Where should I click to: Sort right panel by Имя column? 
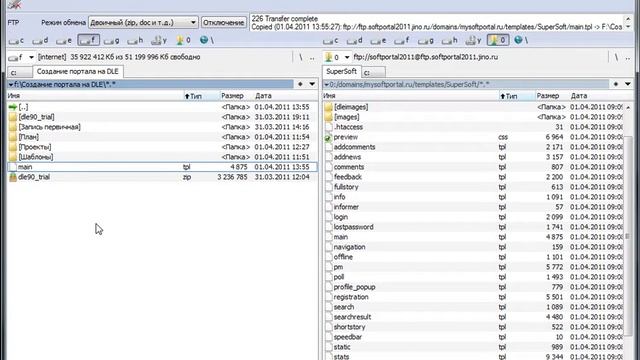(410, 96)
